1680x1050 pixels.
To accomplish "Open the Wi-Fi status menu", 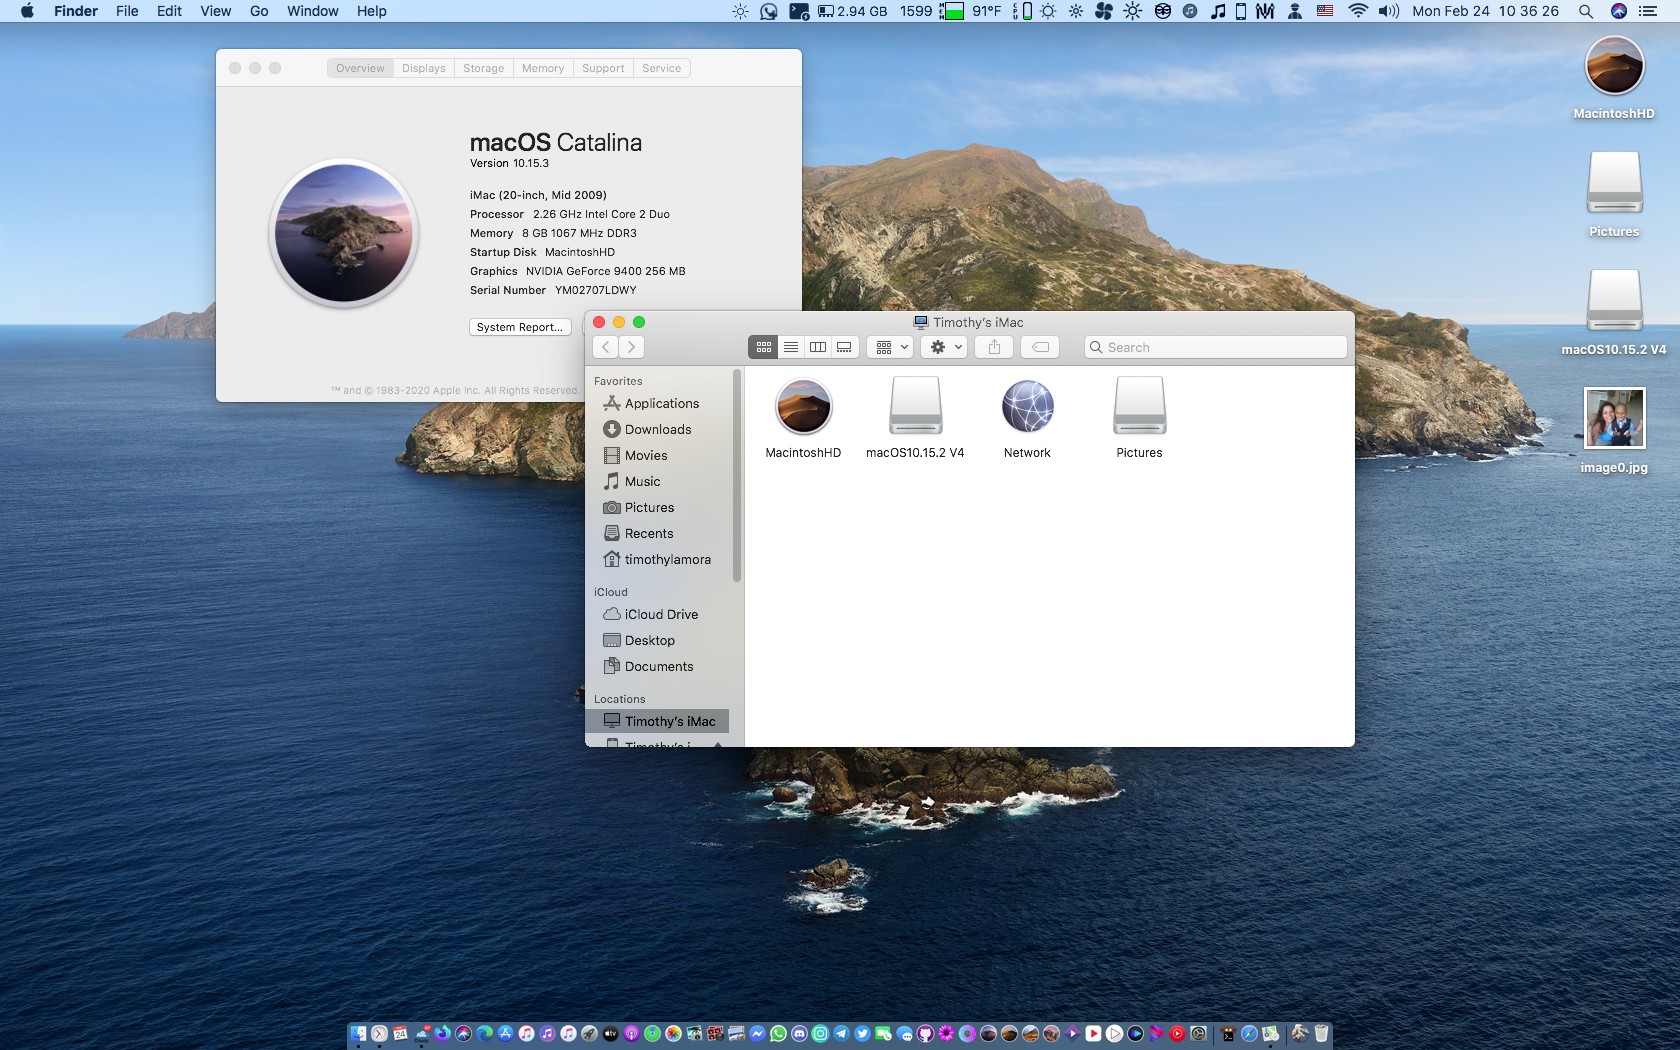I will pos(1357,11).
